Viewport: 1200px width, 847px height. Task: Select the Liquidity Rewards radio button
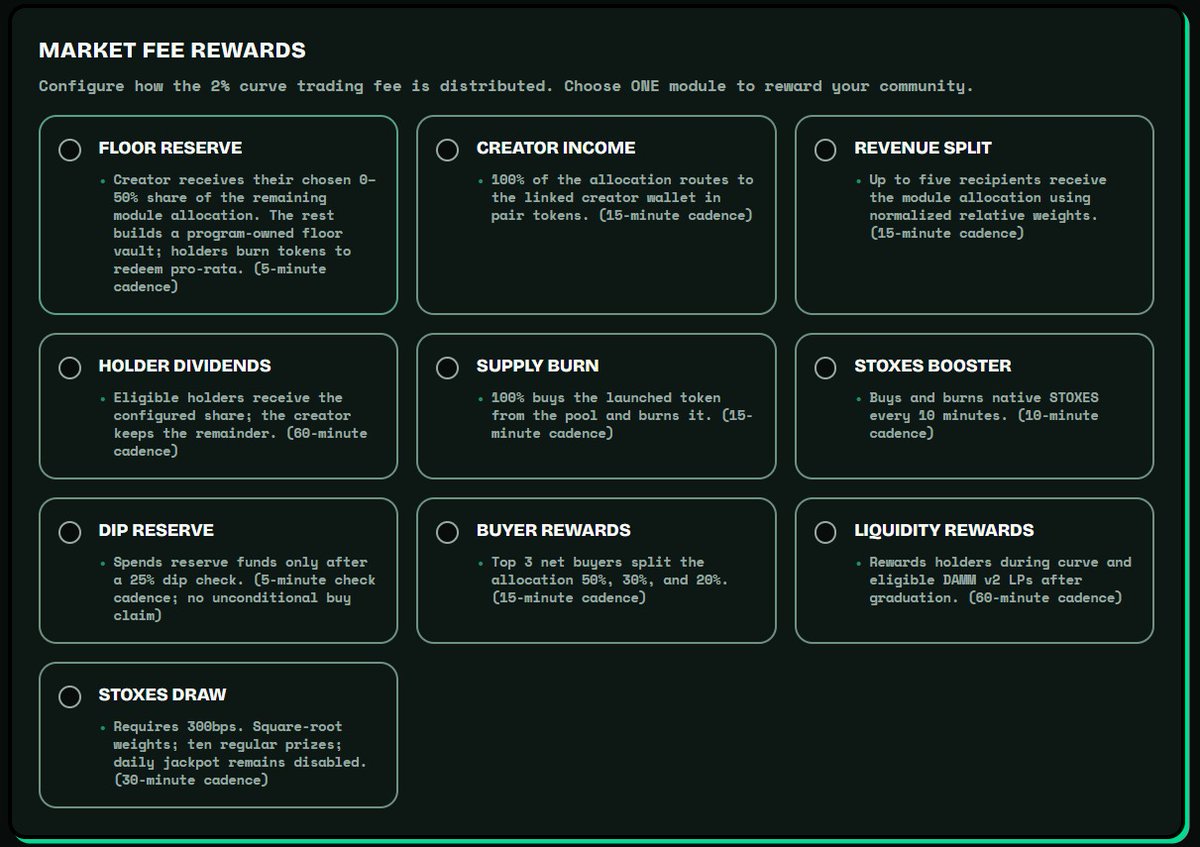coord(825,532)
